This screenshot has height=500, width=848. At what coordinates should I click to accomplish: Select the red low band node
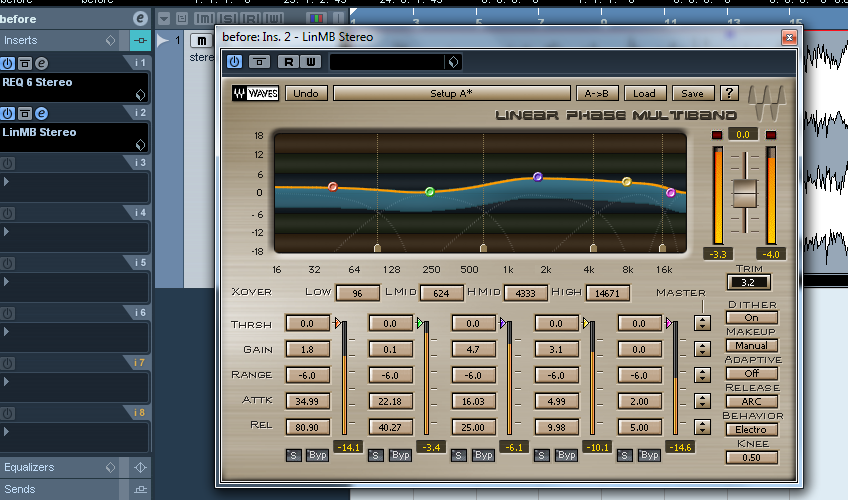[x=333, y=187]
